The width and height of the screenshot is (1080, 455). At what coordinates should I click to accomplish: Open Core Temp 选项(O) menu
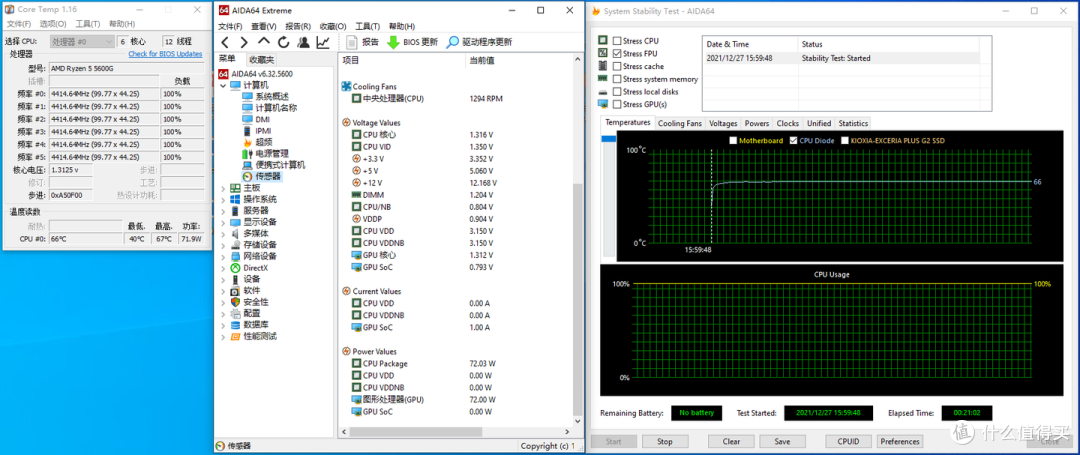[53, 24]
